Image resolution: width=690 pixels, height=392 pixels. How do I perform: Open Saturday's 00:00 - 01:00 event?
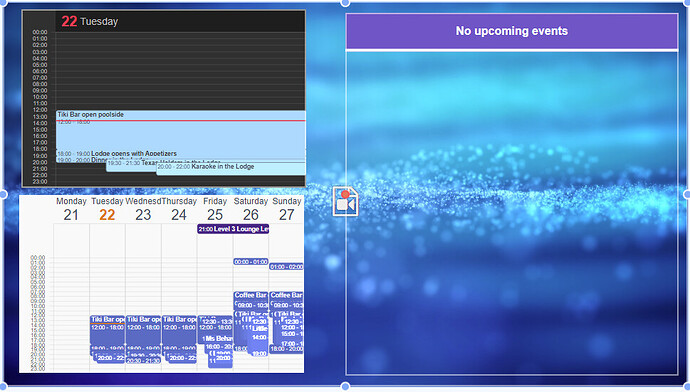(x=251, y=261)
